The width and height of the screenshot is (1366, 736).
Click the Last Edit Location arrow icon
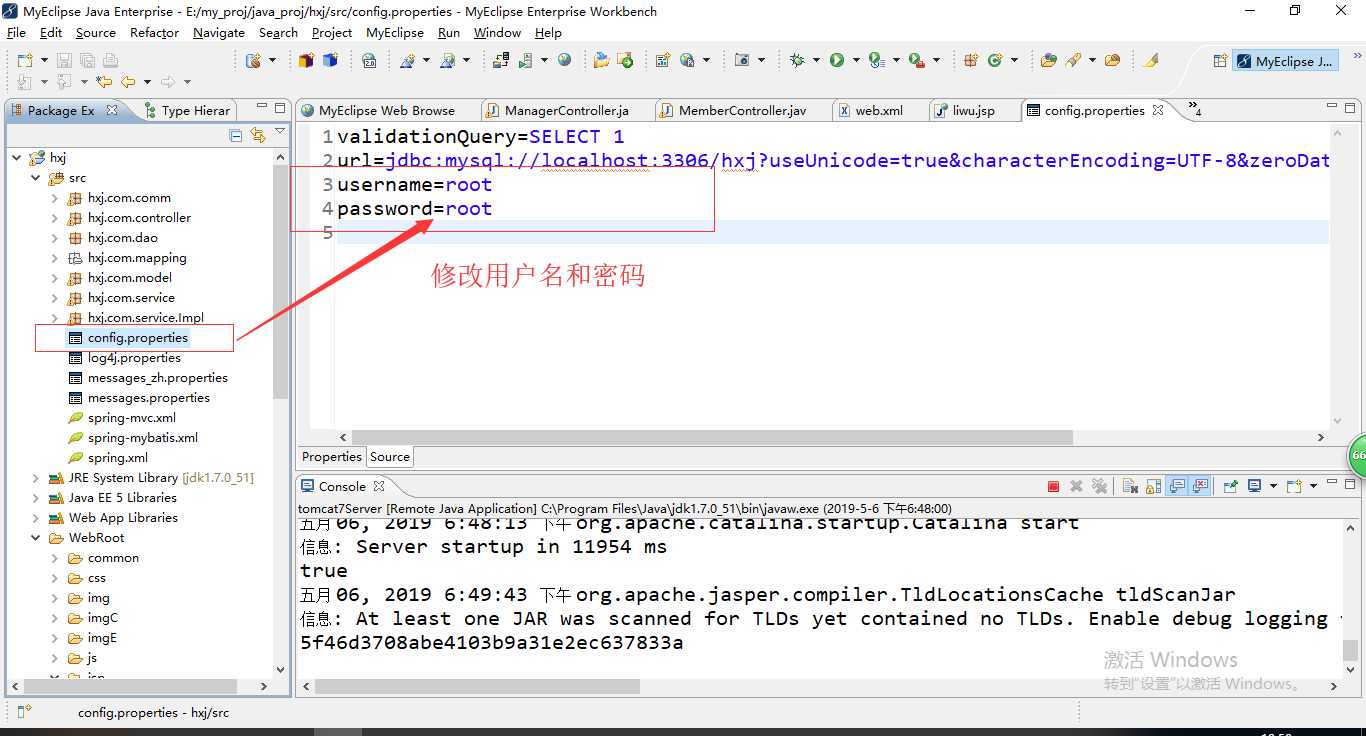coord(103,82)
